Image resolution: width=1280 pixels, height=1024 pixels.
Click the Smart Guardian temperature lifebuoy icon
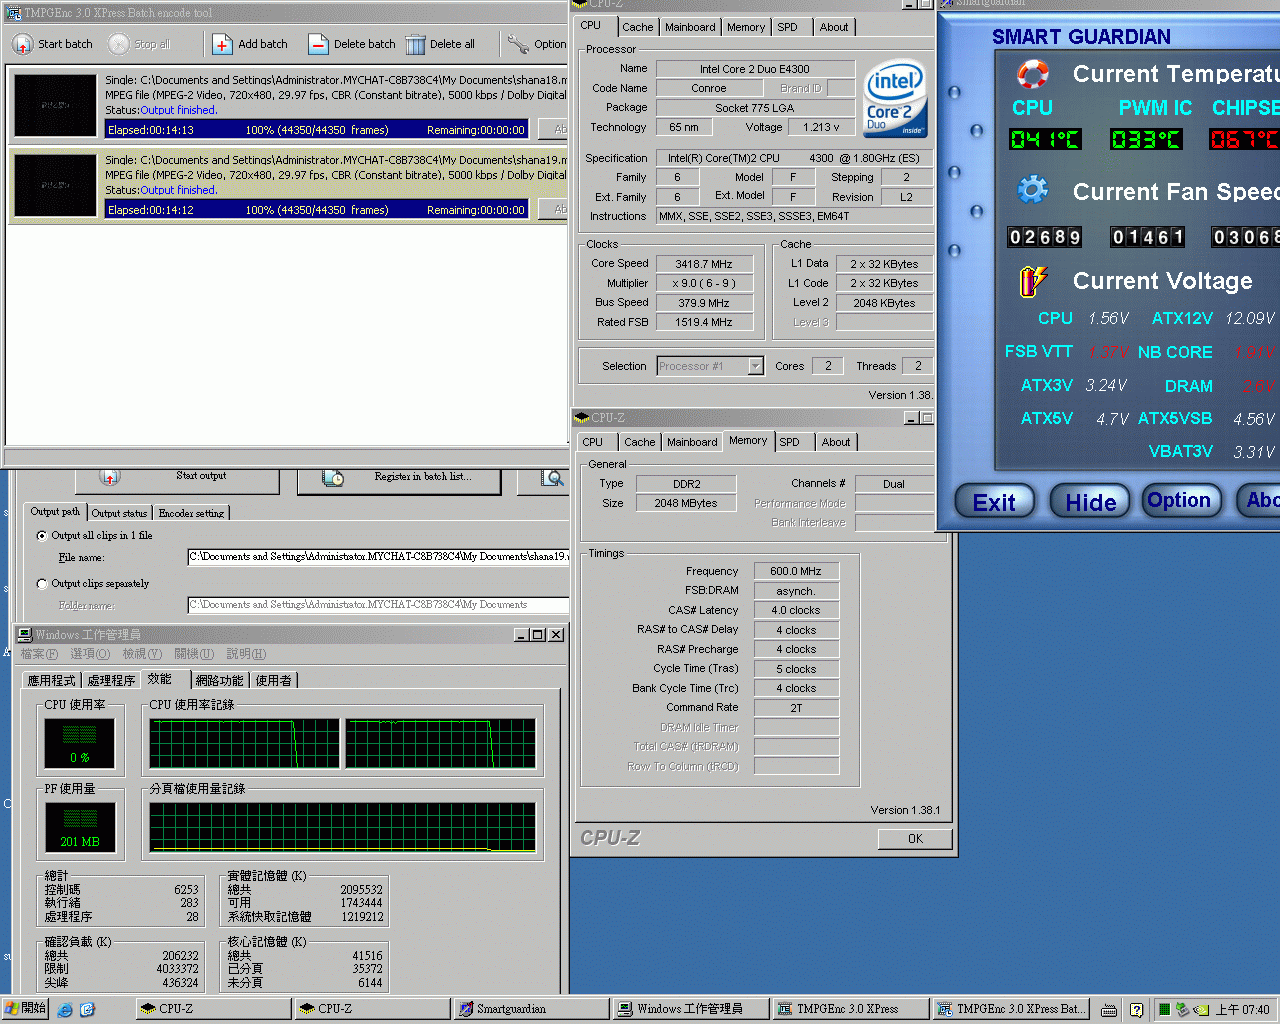click(1033, 74)
